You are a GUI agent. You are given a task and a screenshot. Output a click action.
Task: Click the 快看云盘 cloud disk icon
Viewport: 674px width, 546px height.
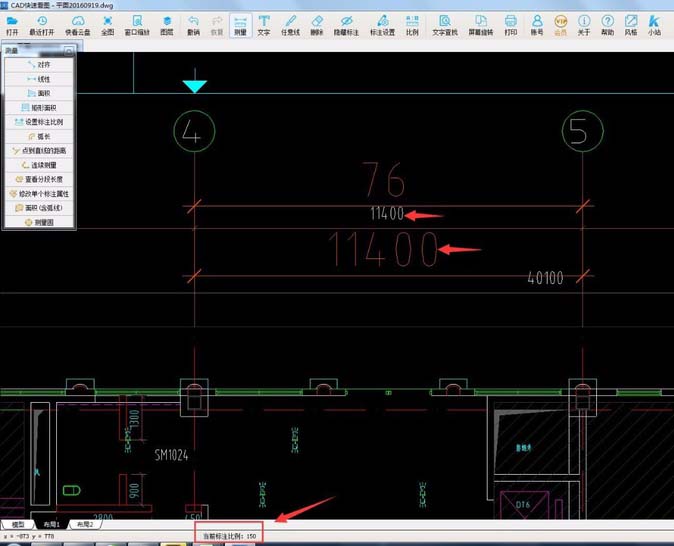(77, 25)
